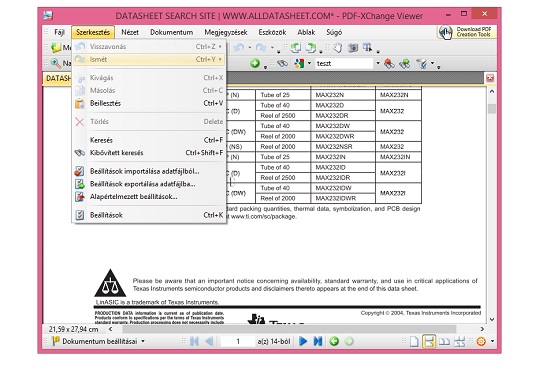Click the horizontal scrollbar right arrow
This screenshot has width=550, height=368.
(x=482, y=329)
